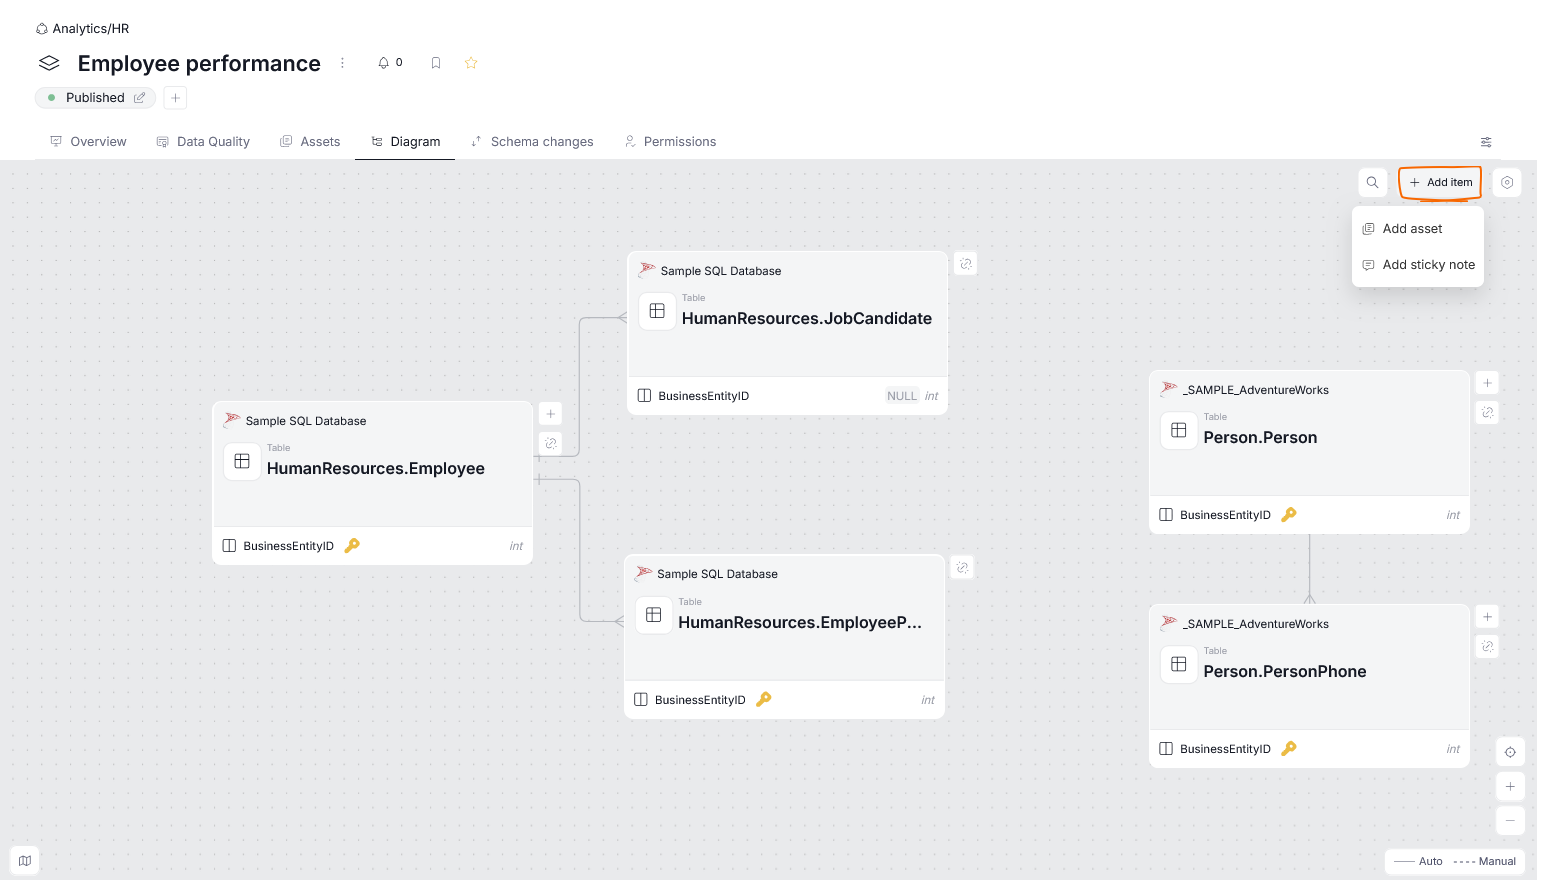Click the link icon beside HumanResources.Employee card
Viewport: 1546px width, 880px height.
550,443
